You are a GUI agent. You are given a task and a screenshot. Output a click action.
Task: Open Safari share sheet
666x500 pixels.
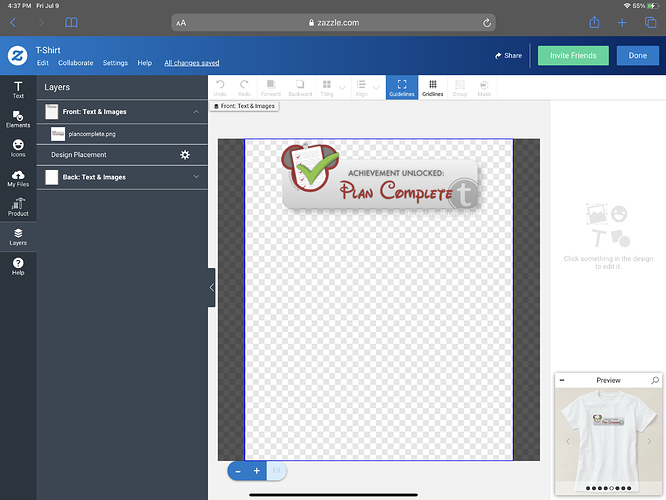tap(594, 22)
